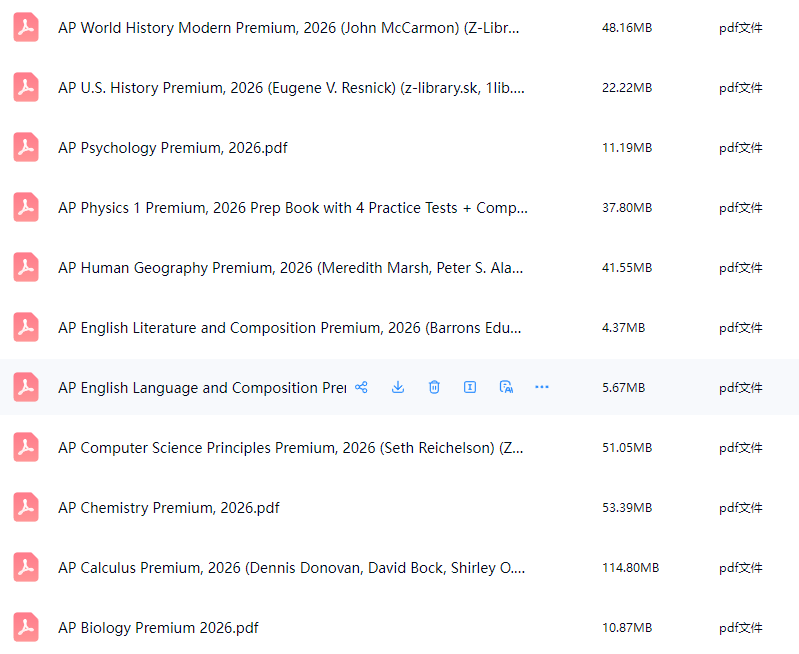Click PDF icon for AP Physics 1 Premium

tap(26, 207)
